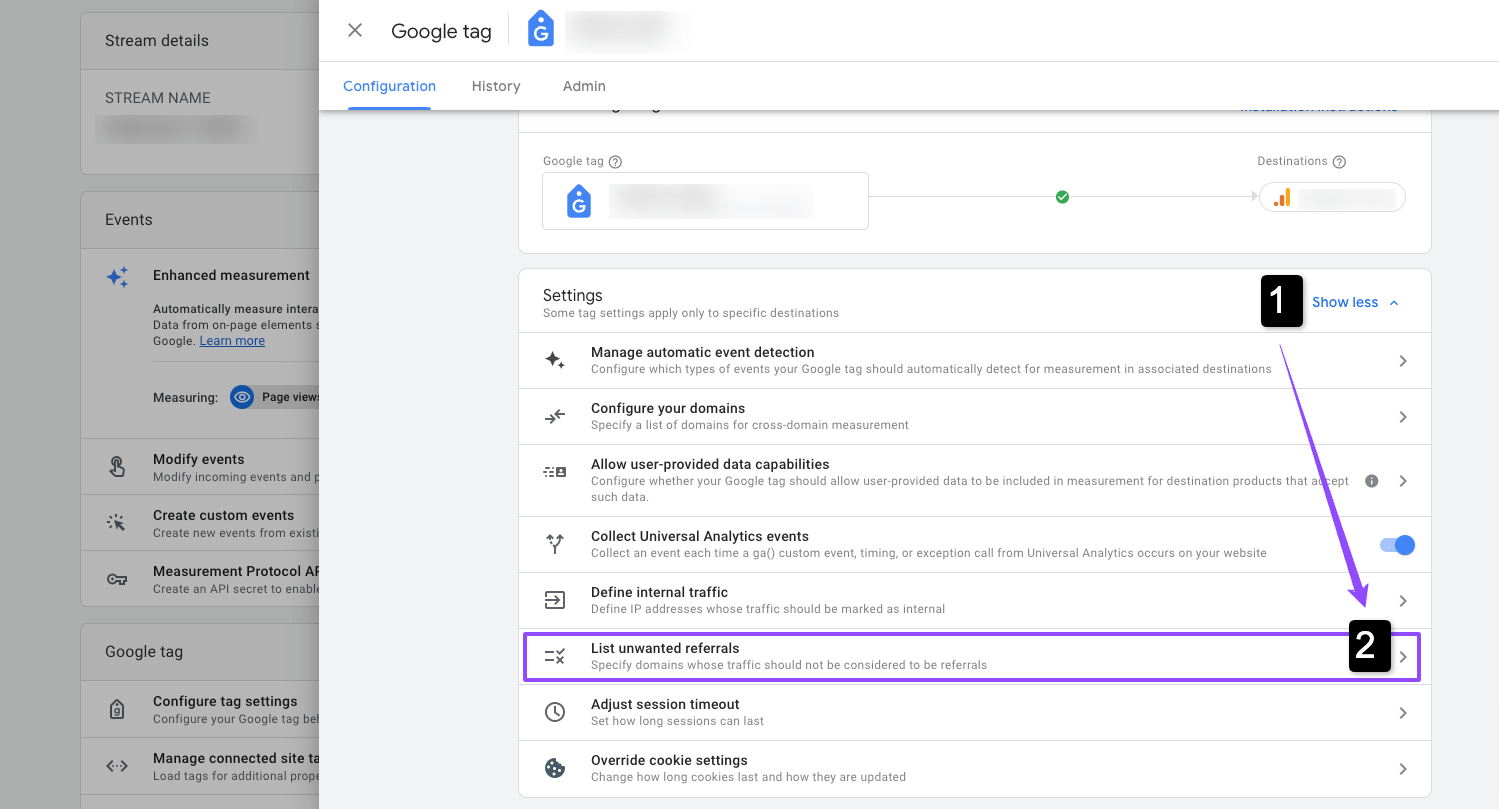Open Modify events in background page

200,467
